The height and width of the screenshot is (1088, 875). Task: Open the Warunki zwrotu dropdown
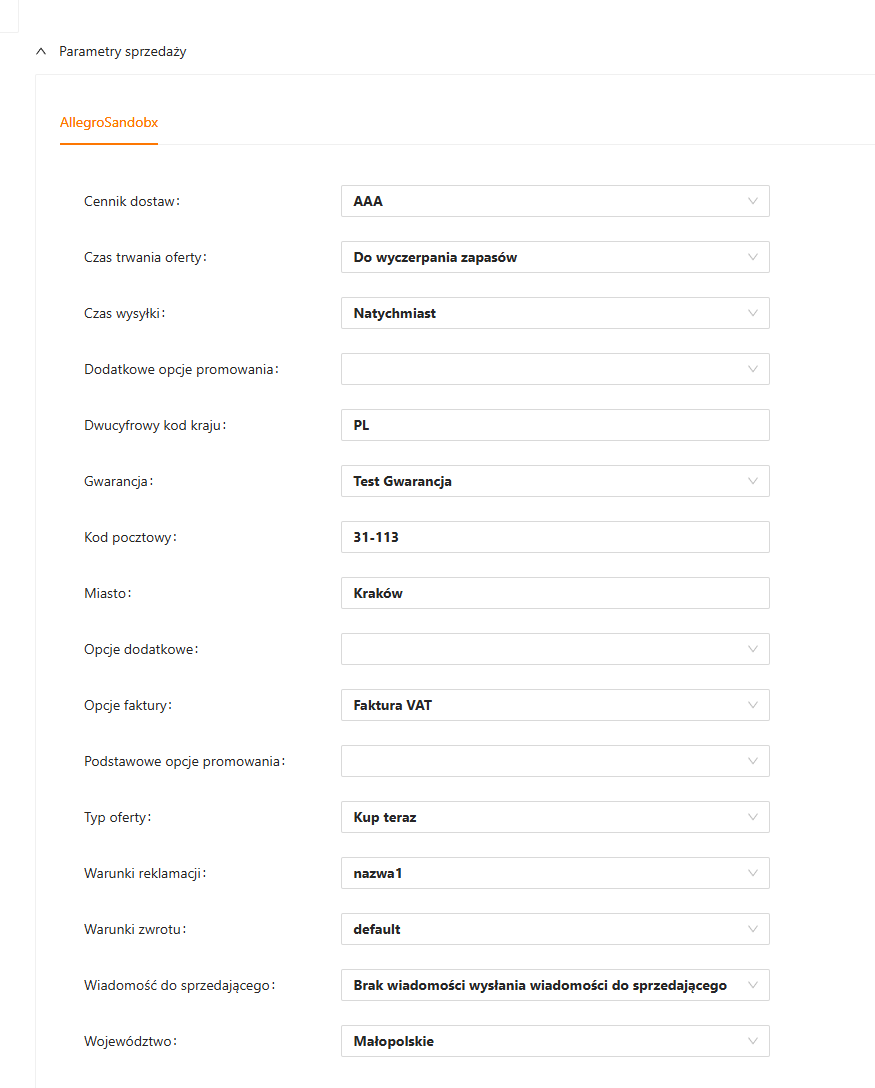point(555,929)
